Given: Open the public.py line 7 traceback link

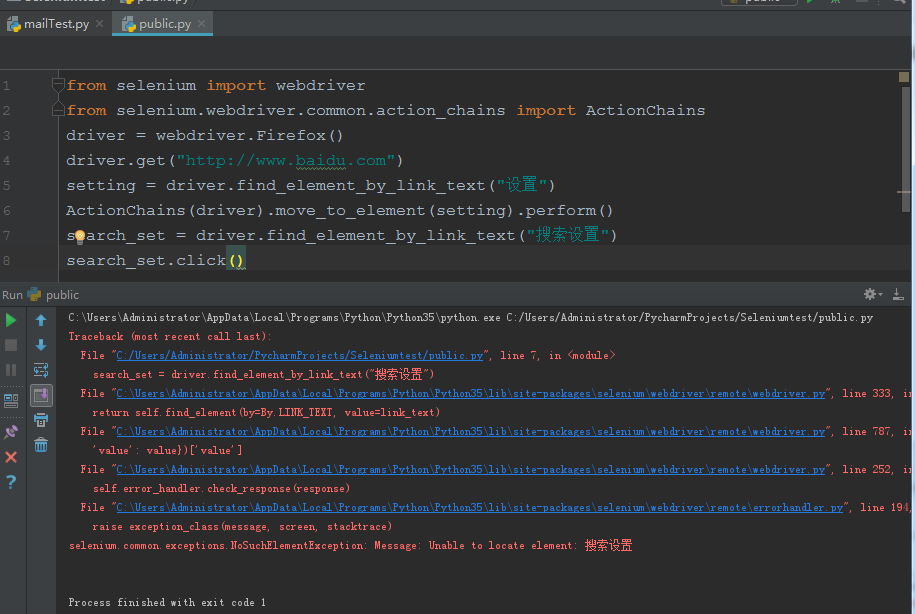Looking at the screenshot, I should click(300, 355).
